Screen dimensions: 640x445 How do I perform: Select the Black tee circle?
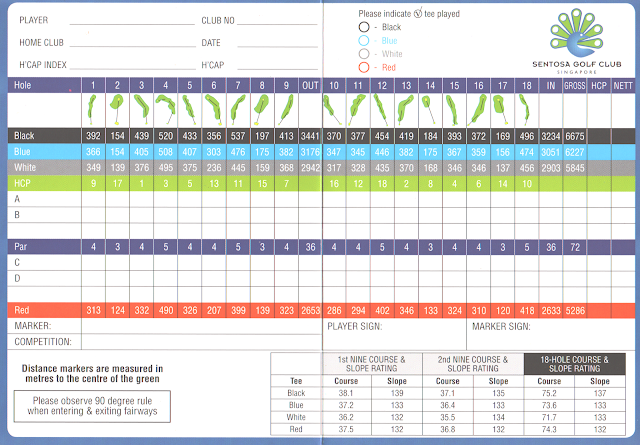pos(364,27)
